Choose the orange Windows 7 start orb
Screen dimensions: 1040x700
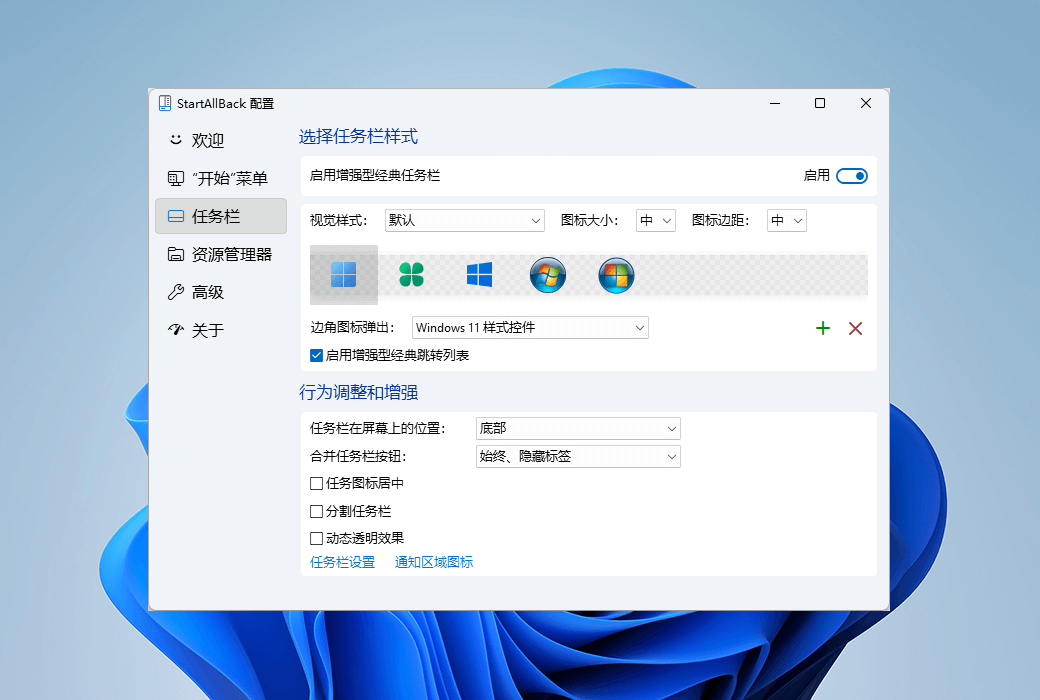pyautogui.click(x=615, y=274)
